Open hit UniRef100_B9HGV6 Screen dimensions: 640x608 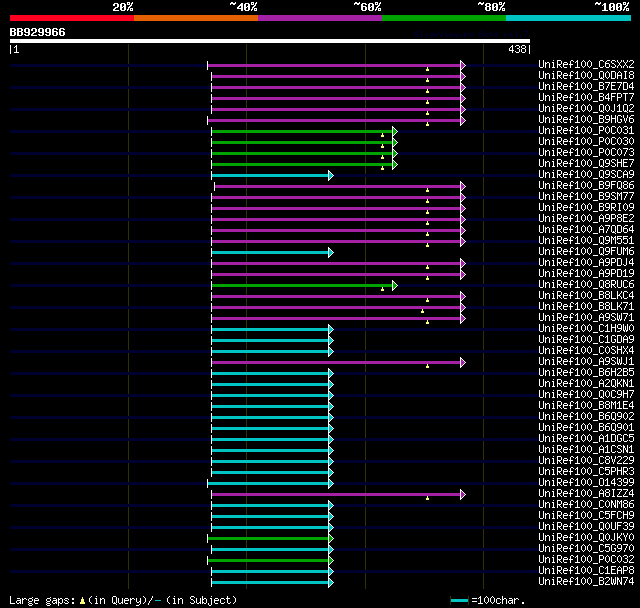click(x=586, y=120)
